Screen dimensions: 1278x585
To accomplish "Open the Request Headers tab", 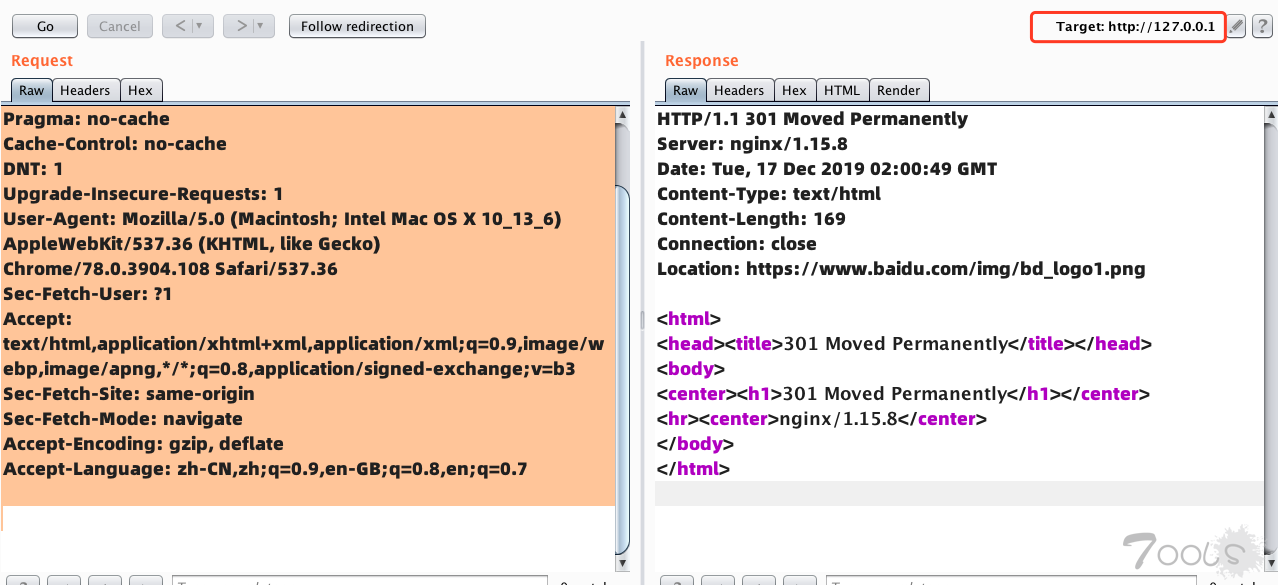I will pos(85,90).
